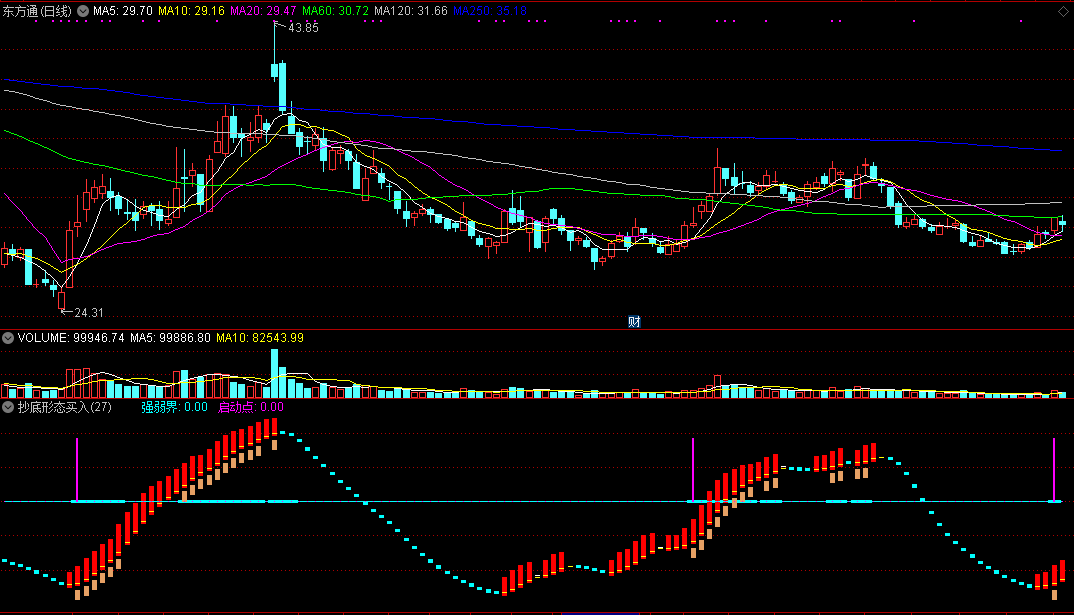Click the 24.31 low price label
This screenshot has height=615, width=1074.
pos(89,313)
